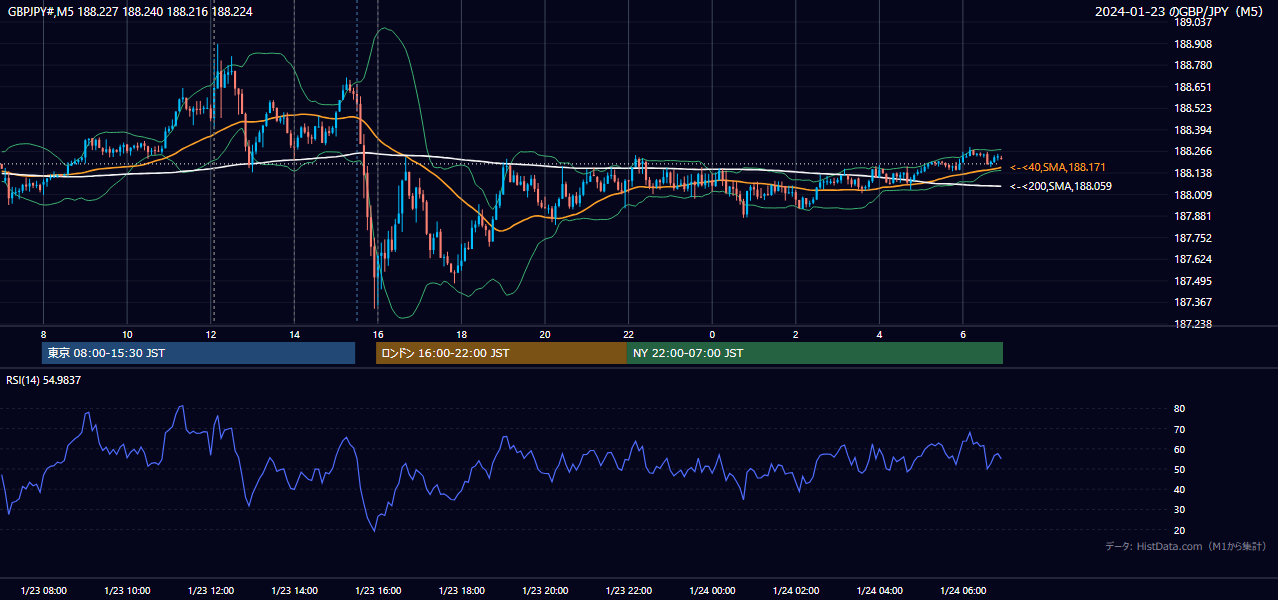1278x600 pixels.
Task: Click the 1/24 02:00 date label
Action: pos(796,591)
